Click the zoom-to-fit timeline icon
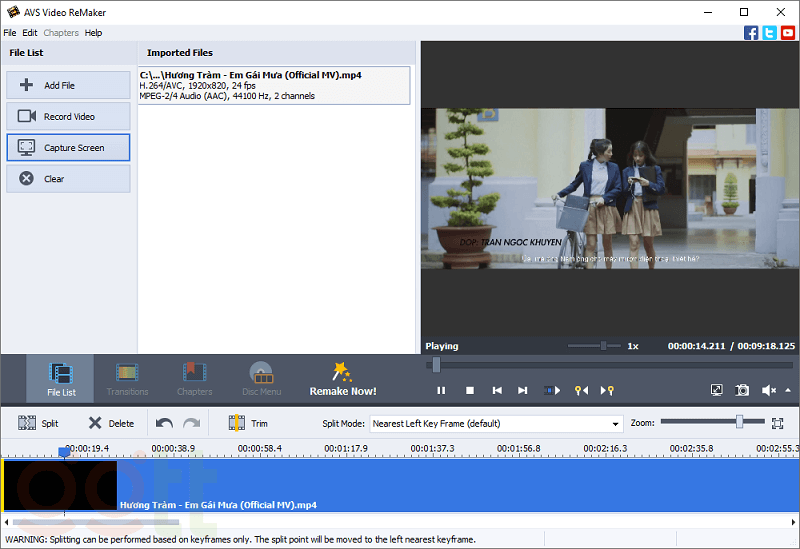This screenshot has height=549, width=800. [777, 423]
